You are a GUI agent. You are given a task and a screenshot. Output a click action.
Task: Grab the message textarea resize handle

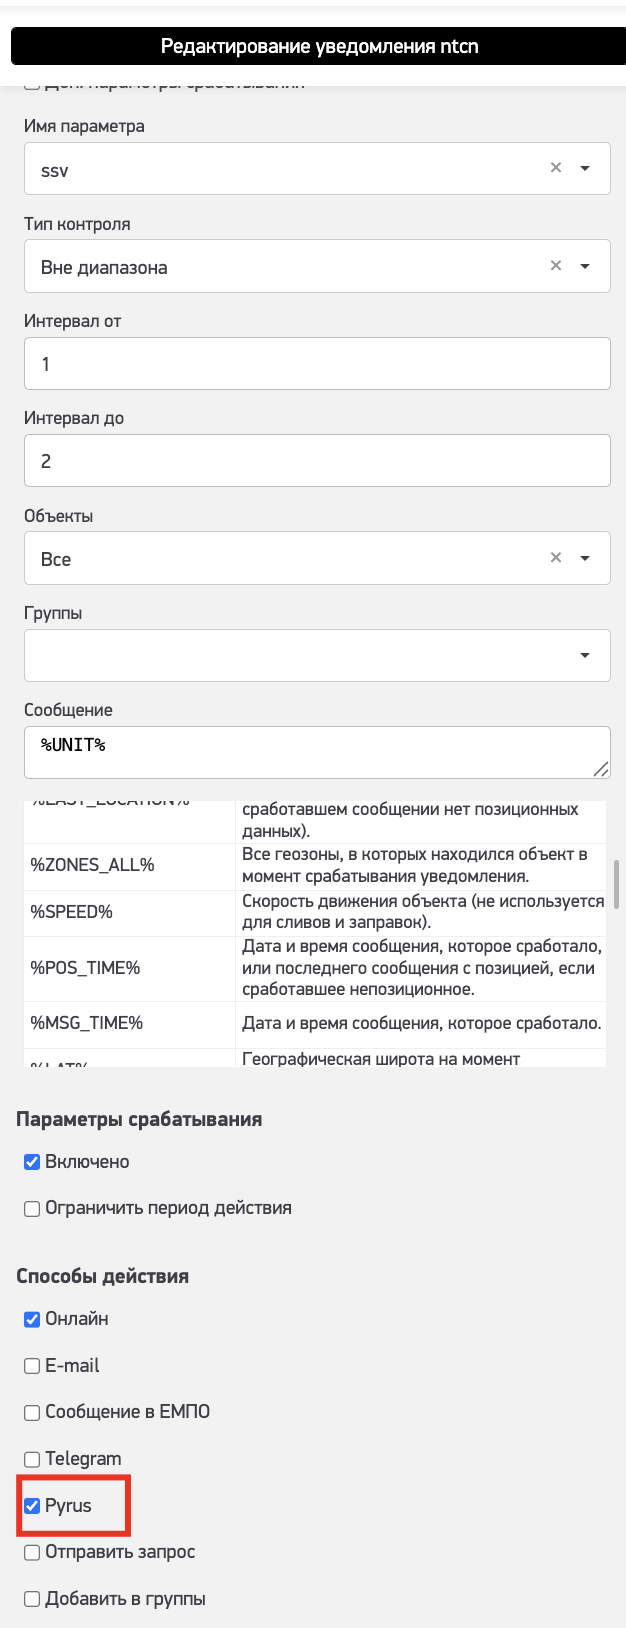tap(600, 769)
